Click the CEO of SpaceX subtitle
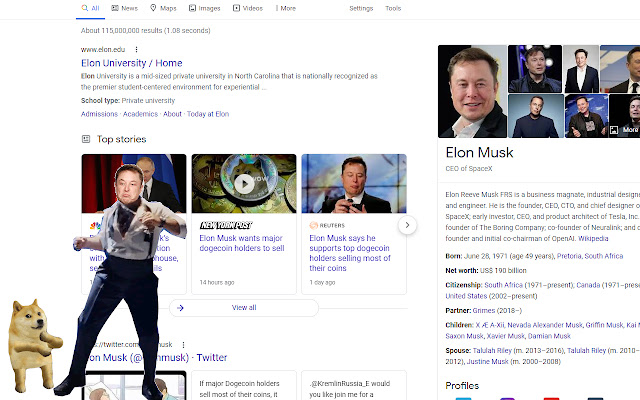This screenshot has width=640, height=400. (469, 169)
